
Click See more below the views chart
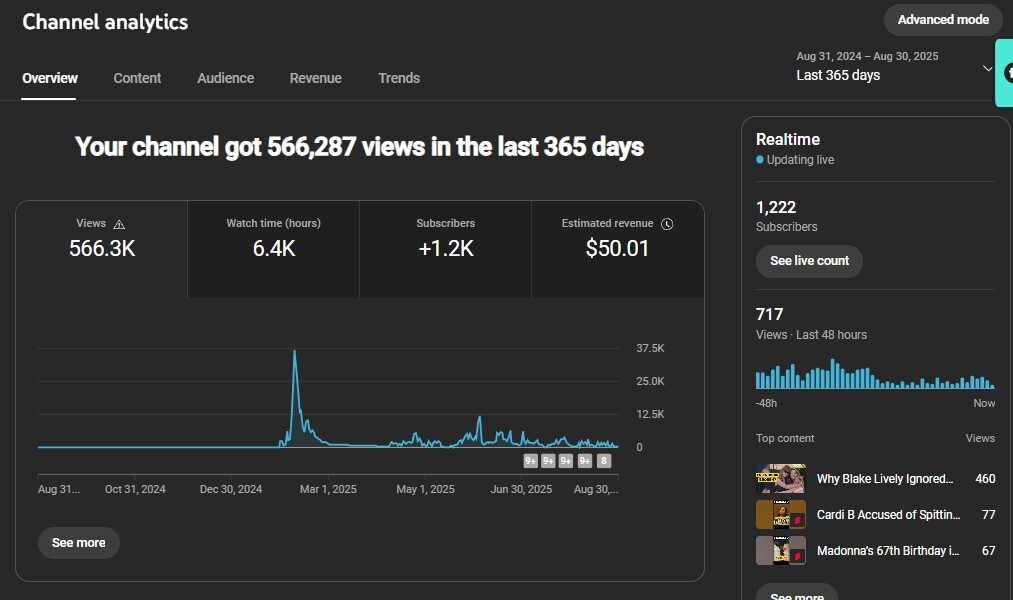(x=78, y=543)
